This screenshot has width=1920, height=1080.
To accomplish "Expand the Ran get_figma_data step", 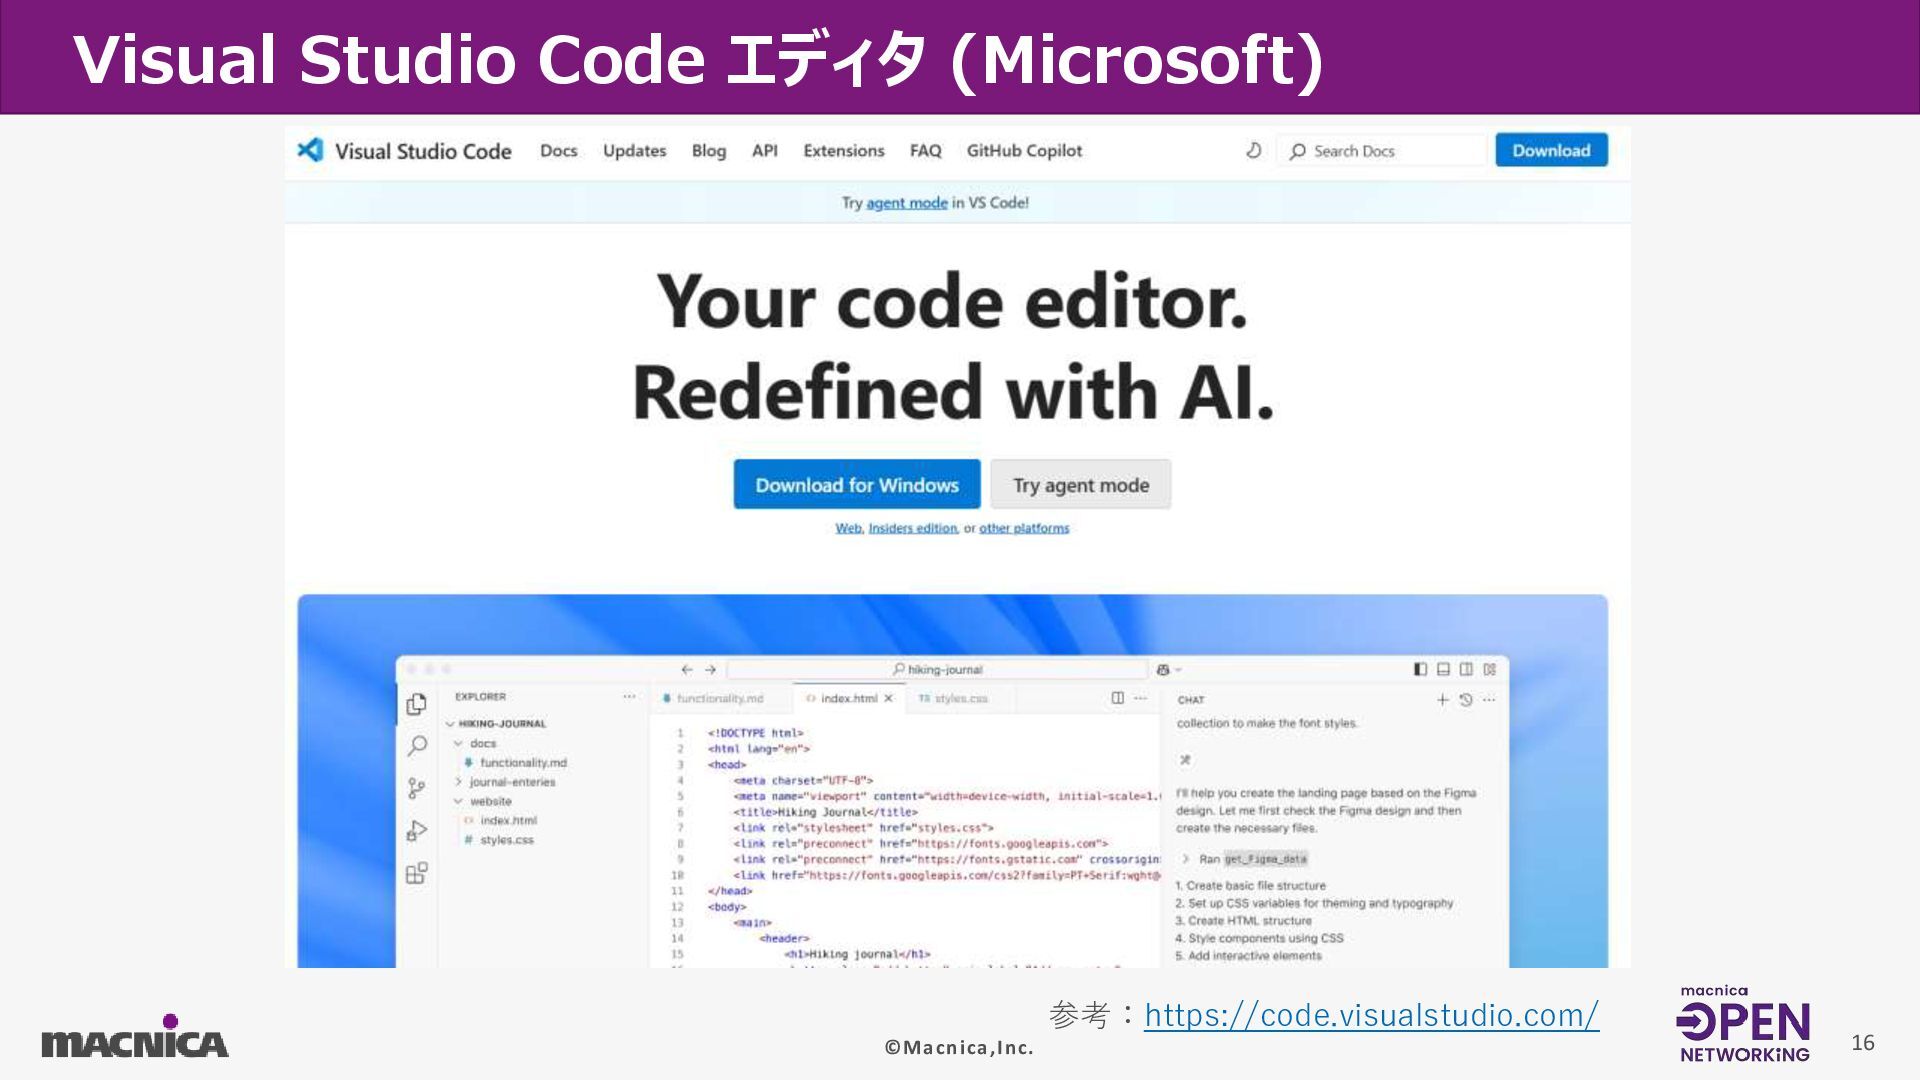I will [1185, 859].
